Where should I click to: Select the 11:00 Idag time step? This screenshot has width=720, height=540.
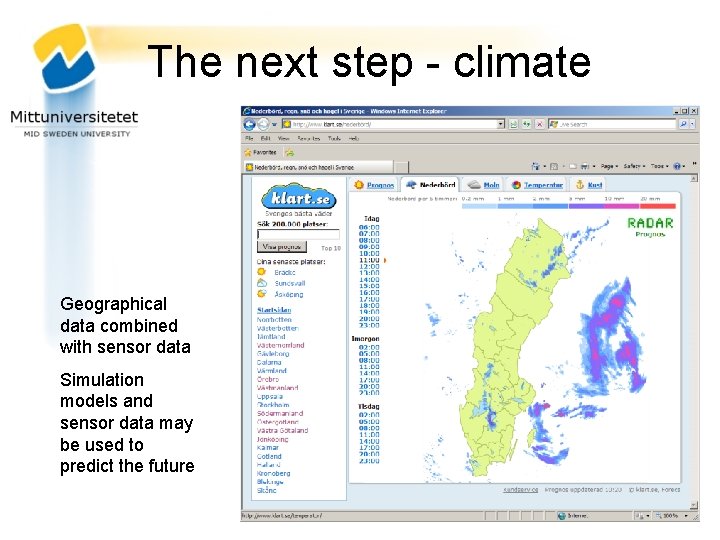pyautogui.click(x=369, y=260)
